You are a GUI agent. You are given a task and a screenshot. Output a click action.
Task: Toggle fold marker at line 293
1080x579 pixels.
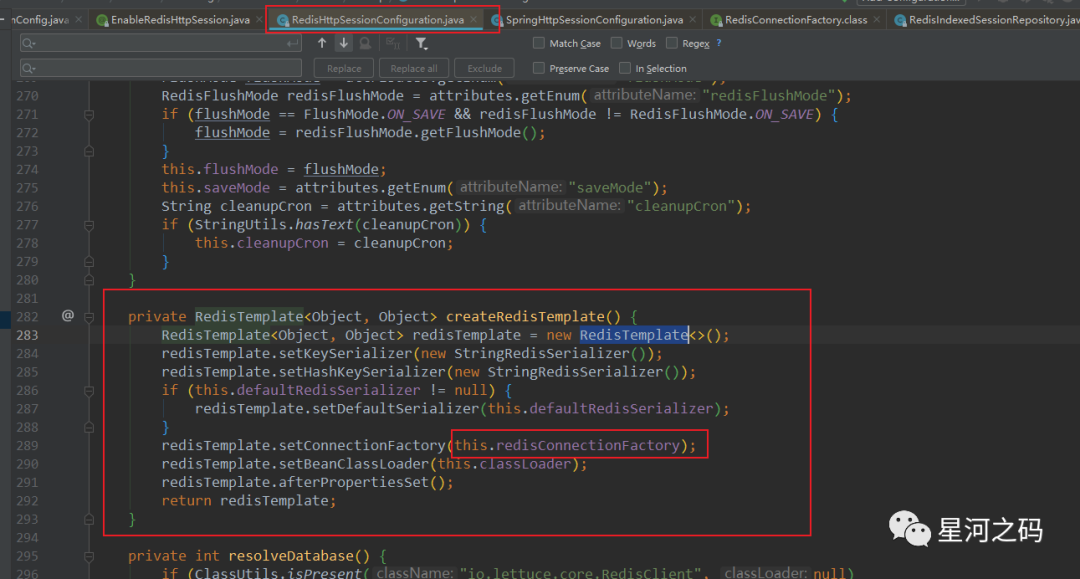89,519
